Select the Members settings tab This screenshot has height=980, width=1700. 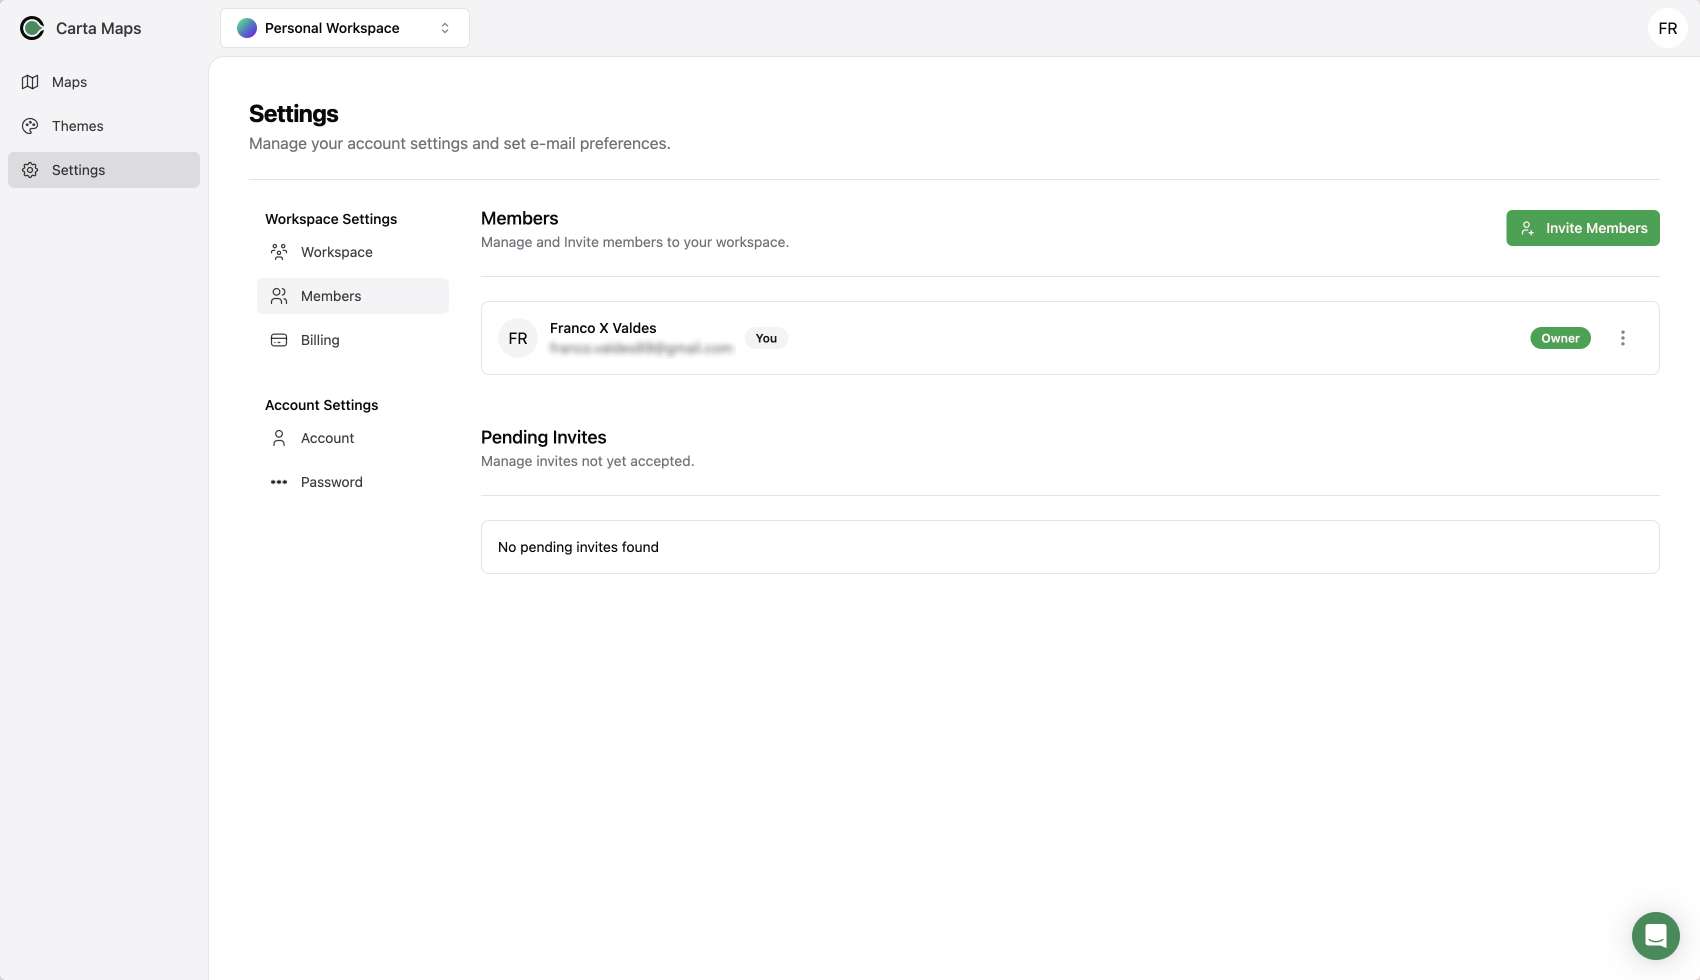[331, 296]
